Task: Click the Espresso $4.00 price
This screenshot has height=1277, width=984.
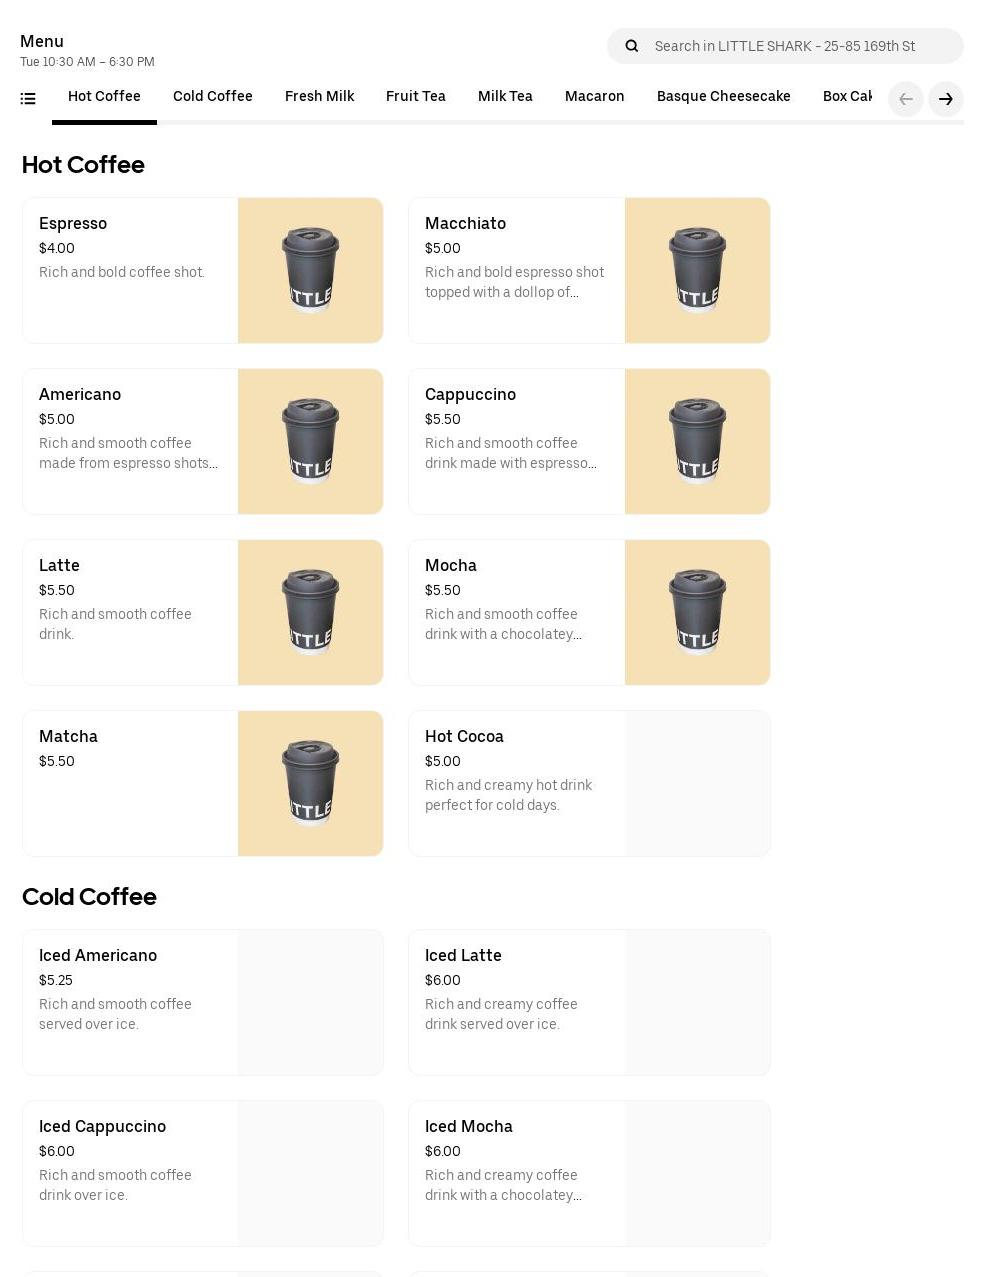Action: [x=57, y=249]
